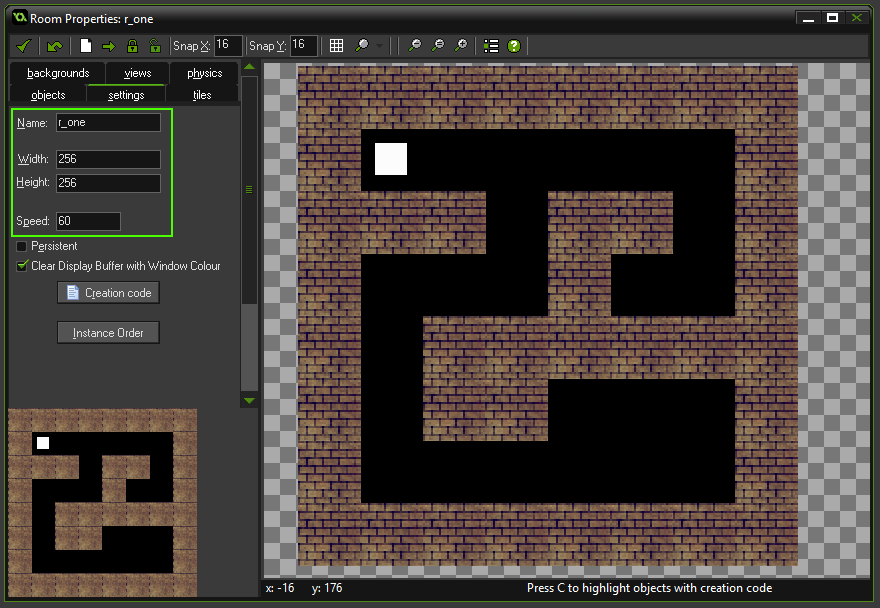Screen dimensions: 880x608
Task: Switch to the tiles tab
Action: pos(202,95)
